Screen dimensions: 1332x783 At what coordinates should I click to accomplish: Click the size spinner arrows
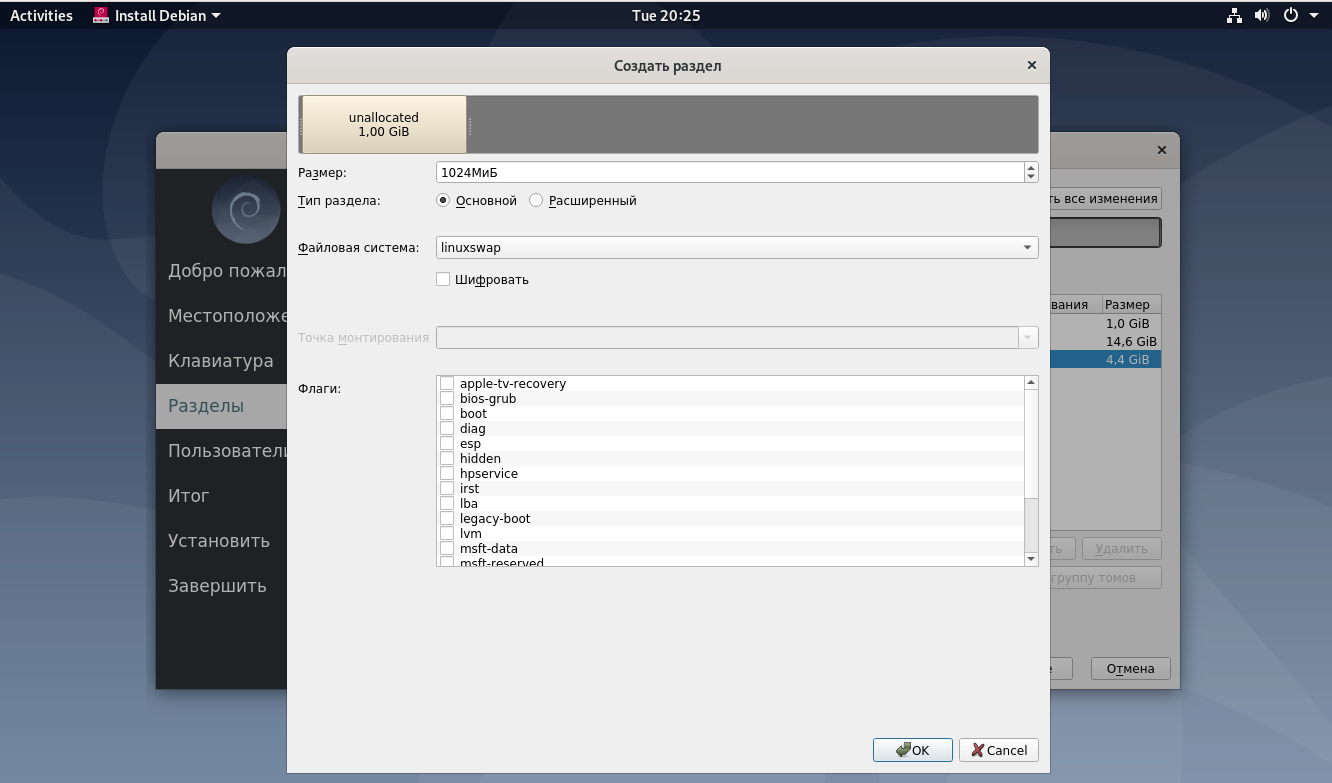(x=1031, y=172)
